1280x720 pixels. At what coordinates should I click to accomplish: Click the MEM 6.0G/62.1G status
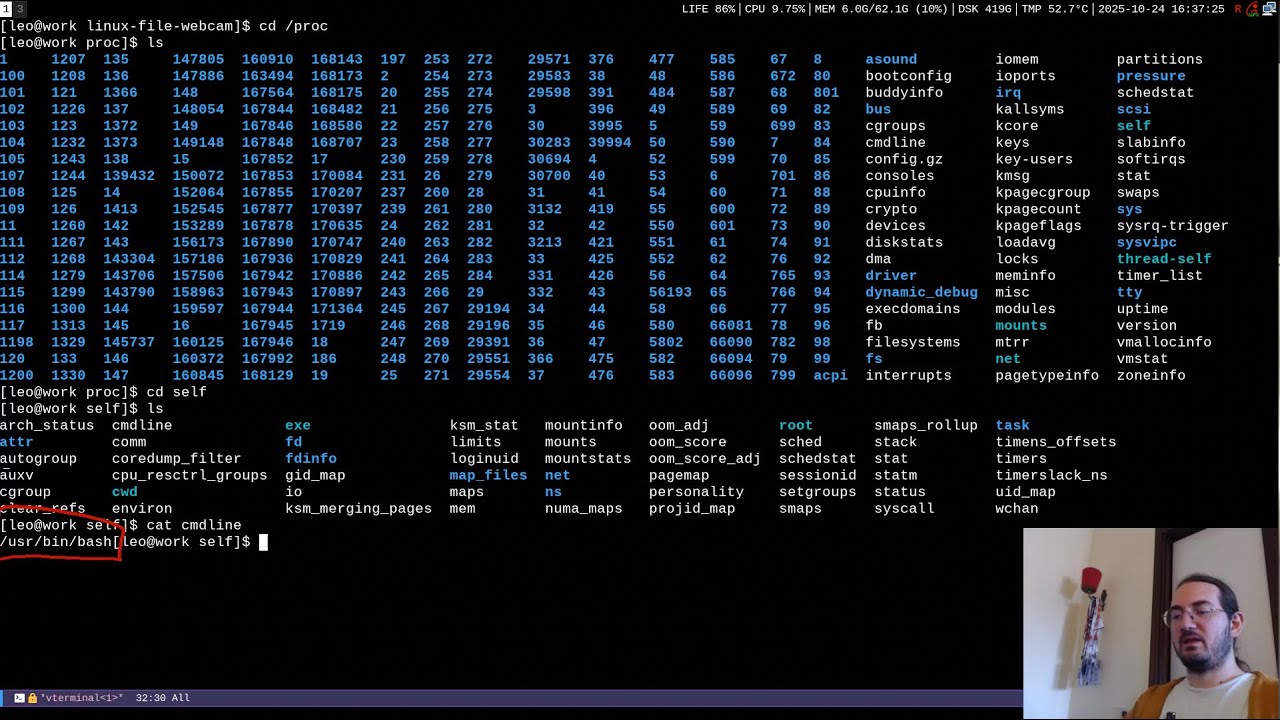coord(880,9)
